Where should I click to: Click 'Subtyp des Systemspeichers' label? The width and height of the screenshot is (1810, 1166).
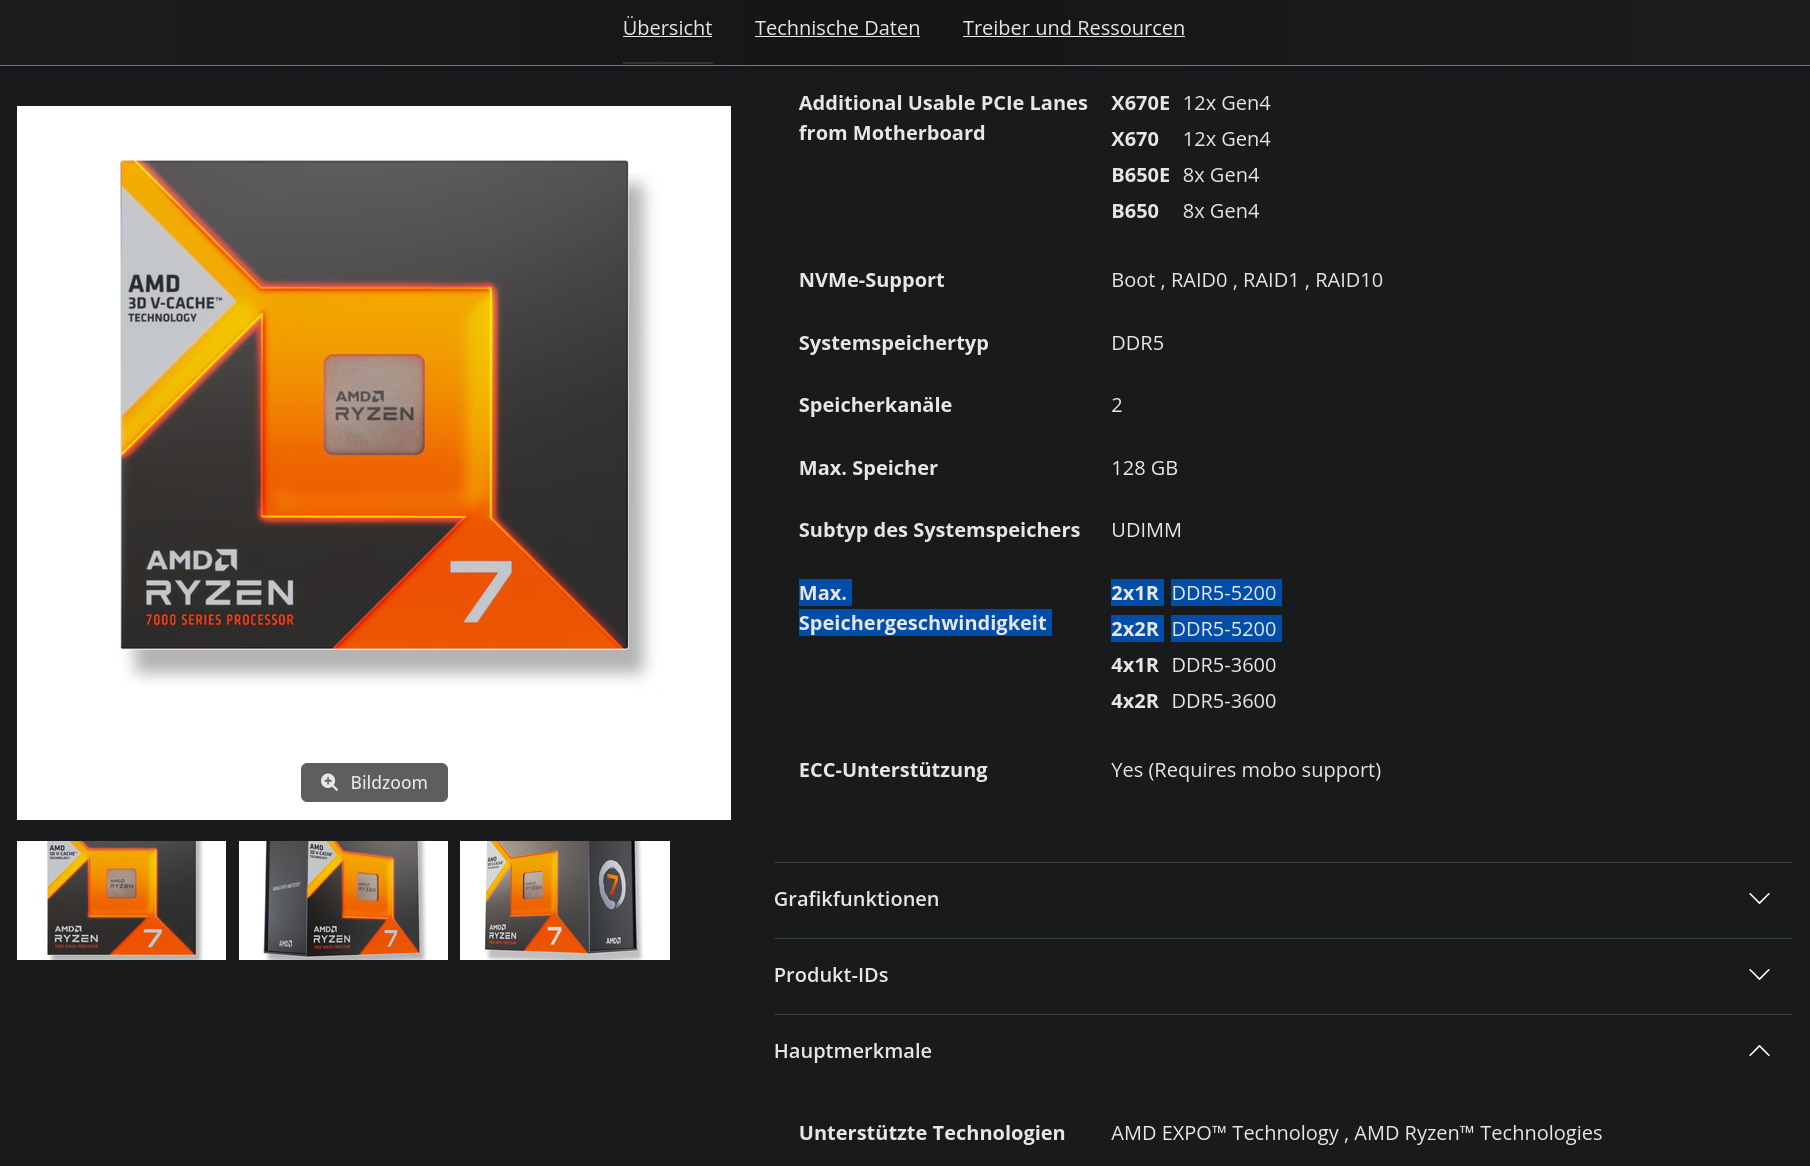[939, 530]
